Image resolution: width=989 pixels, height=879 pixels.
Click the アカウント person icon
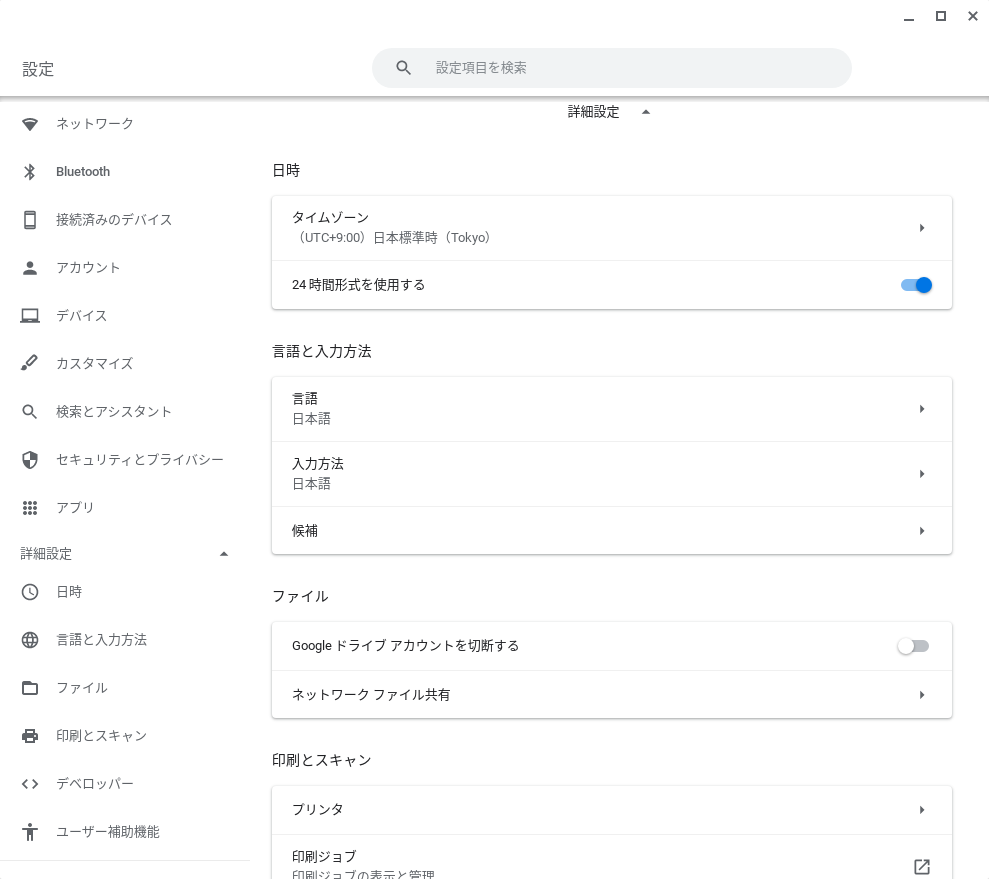[30, 268]
